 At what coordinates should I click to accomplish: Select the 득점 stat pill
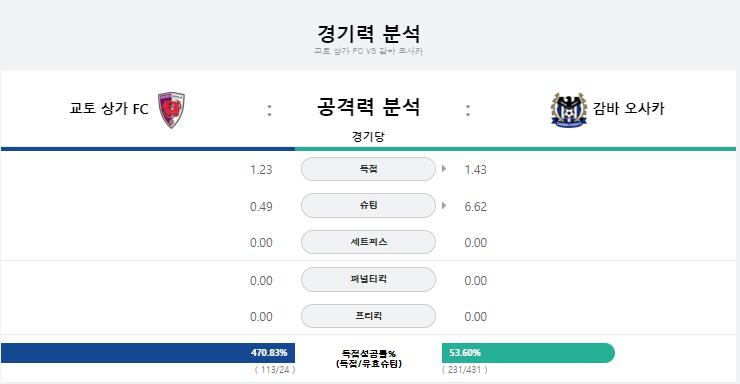coord(368,169)
